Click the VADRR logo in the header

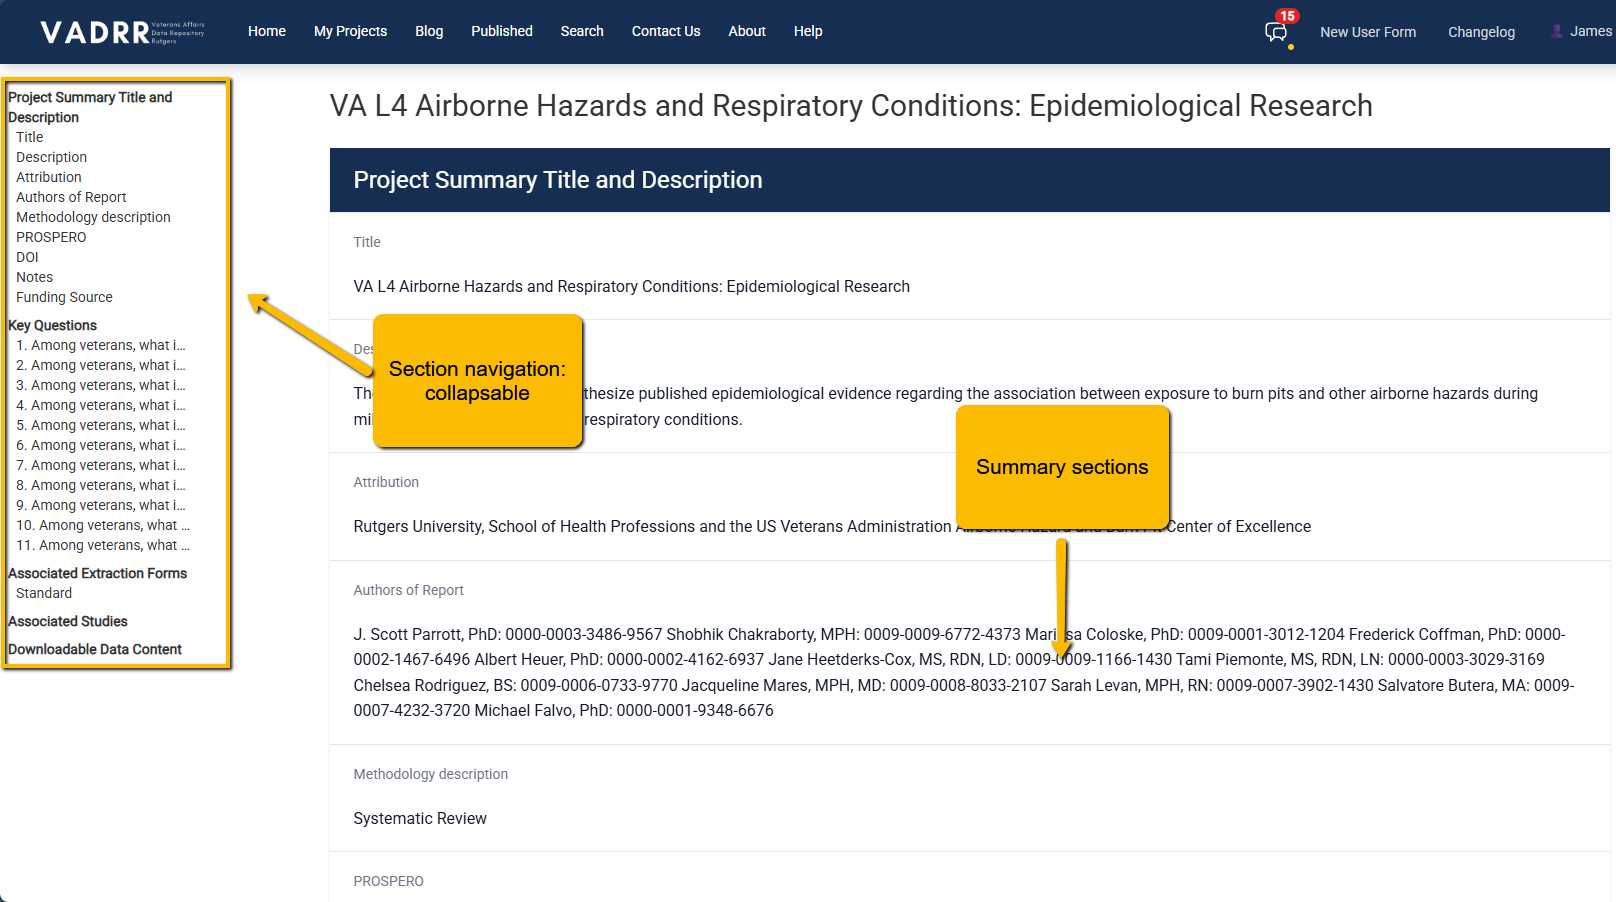[122, 32]
